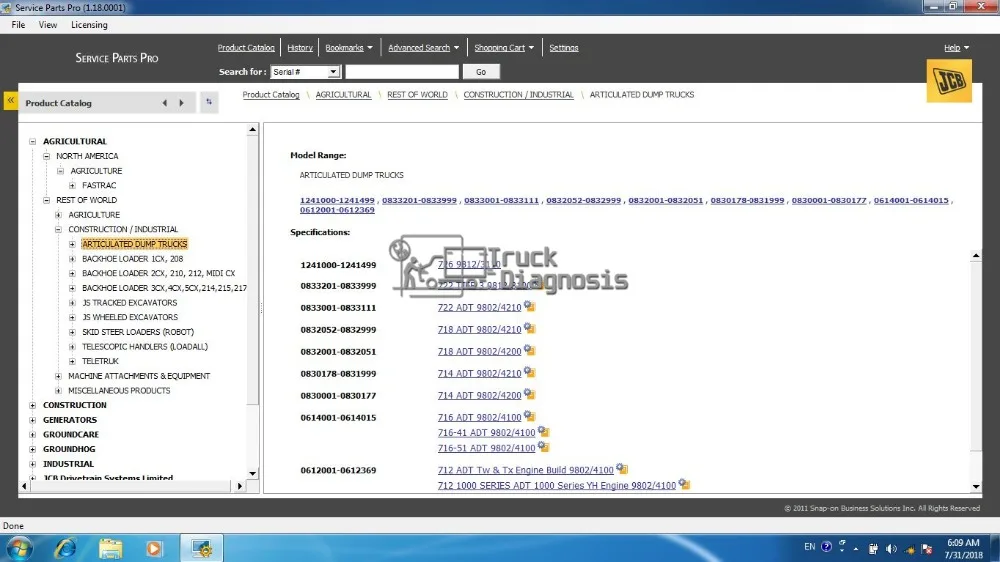
Task: Open History in top navigation
Action: coord(300,48)
